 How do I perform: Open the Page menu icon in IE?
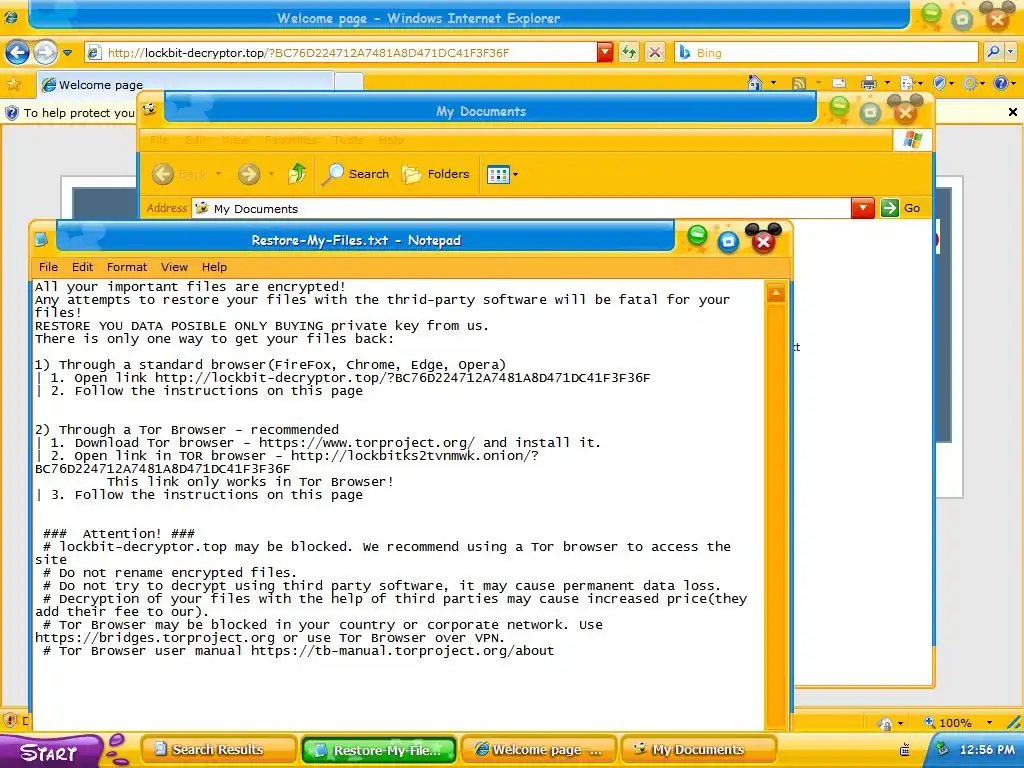(x=910, y=83)
